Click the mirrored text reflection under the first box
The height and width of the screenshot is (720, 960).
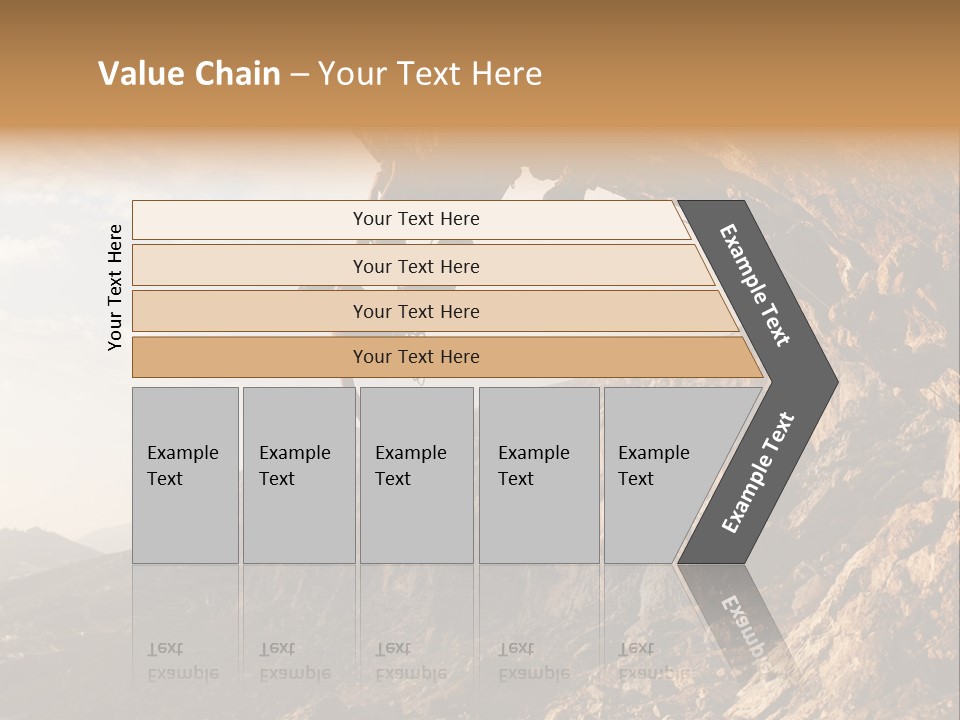tap(183, 660)
